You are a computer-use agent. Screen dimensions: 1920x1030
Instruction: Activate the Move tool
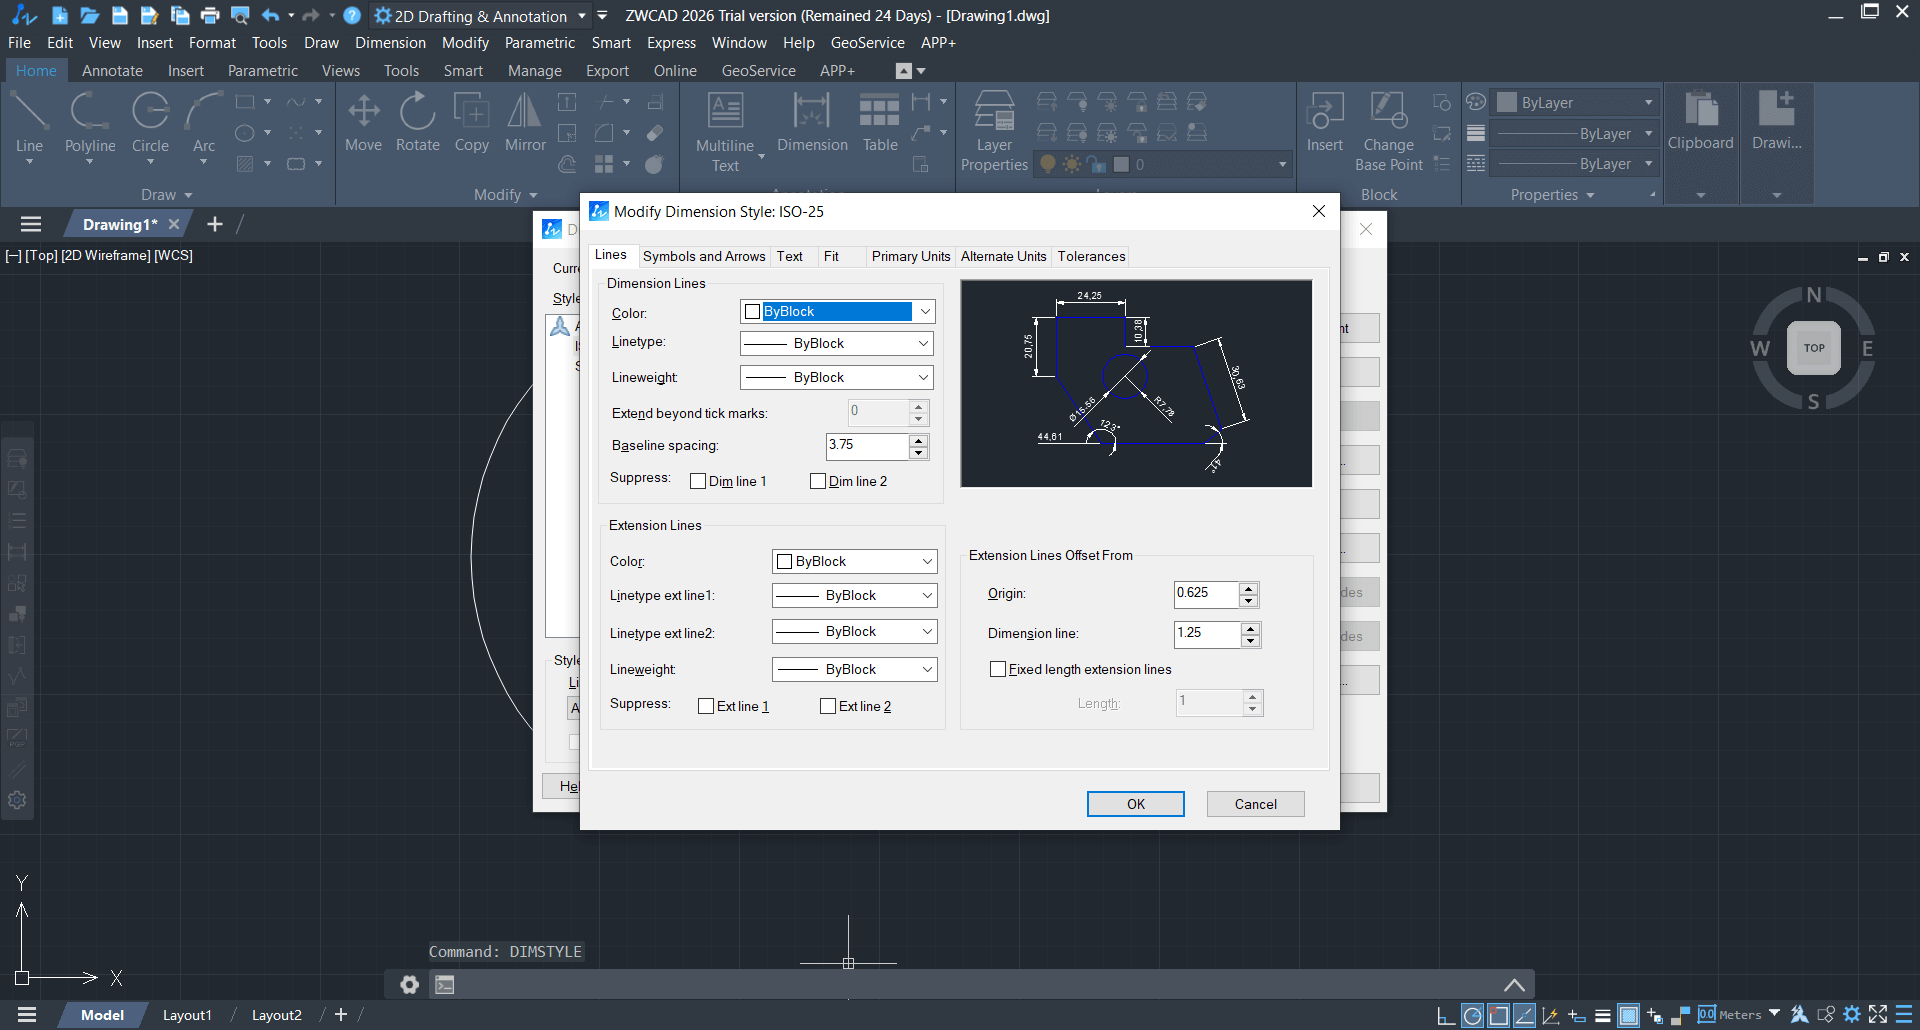tap(363, 122)
